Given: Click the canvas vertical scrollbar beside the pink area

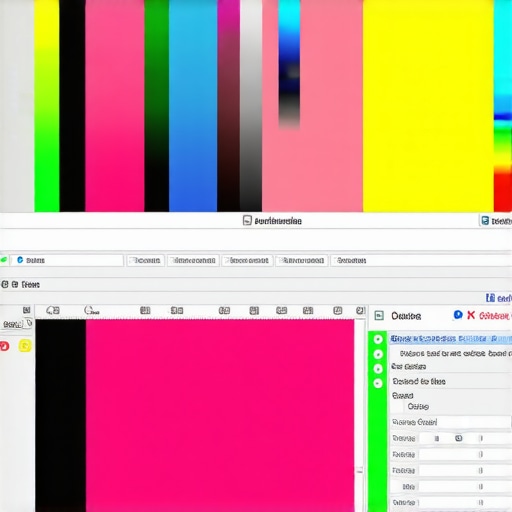Looking at the screenshot, I should coord(359,415).
